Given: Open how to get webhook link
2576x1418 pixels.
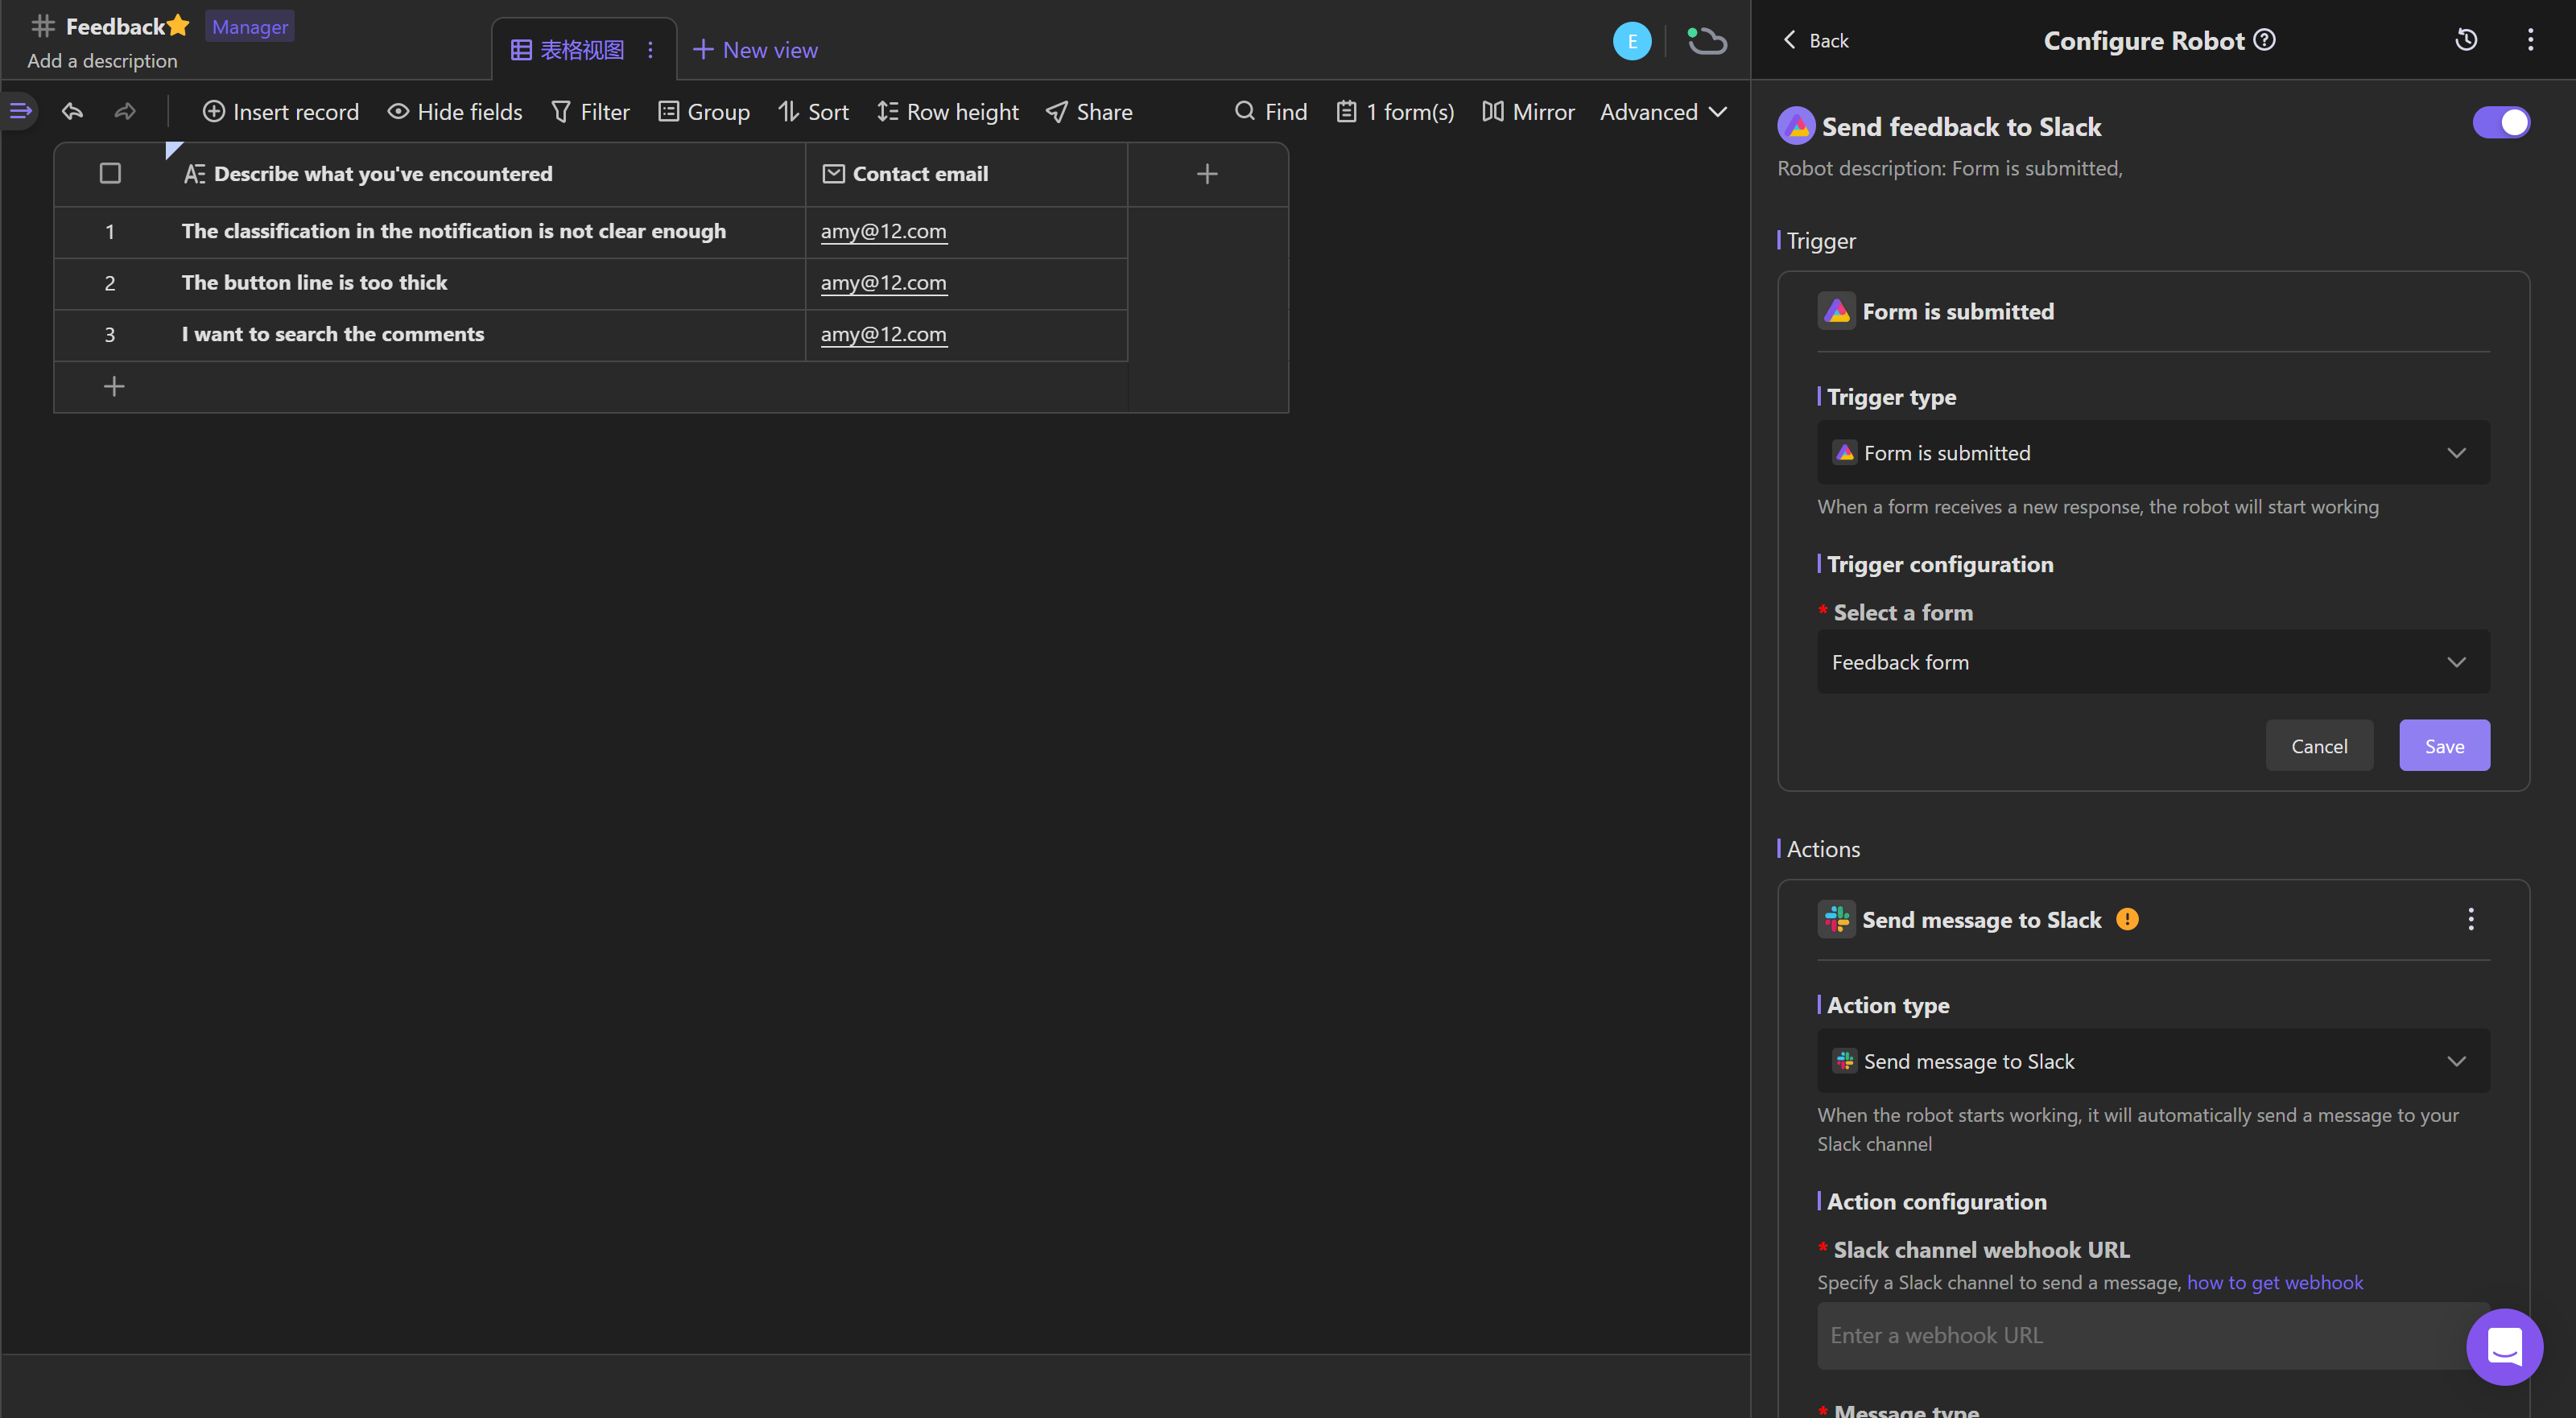Looking at the screenshot, I should (x=2275, y=1283).
